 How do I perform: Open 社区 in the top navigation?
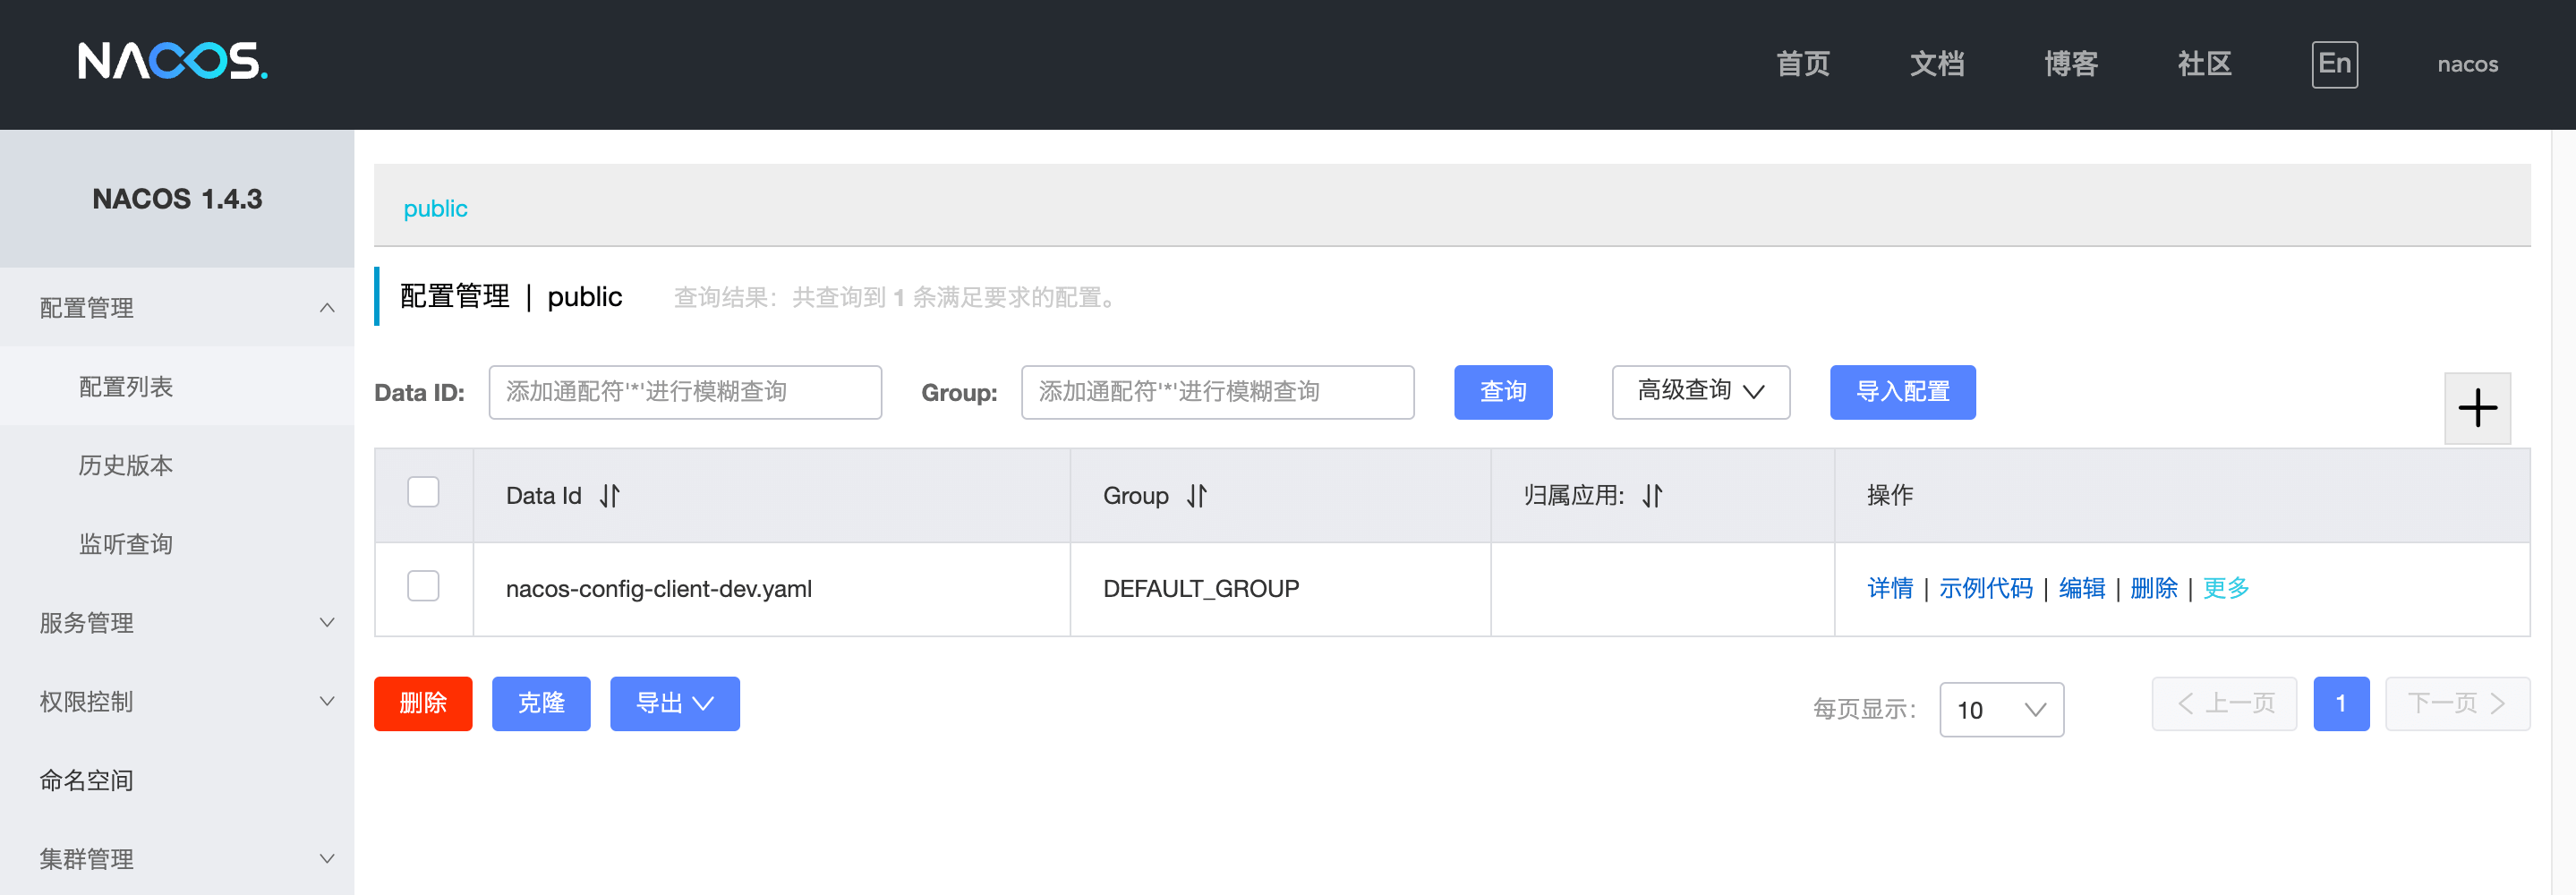tap(2205, 64)
